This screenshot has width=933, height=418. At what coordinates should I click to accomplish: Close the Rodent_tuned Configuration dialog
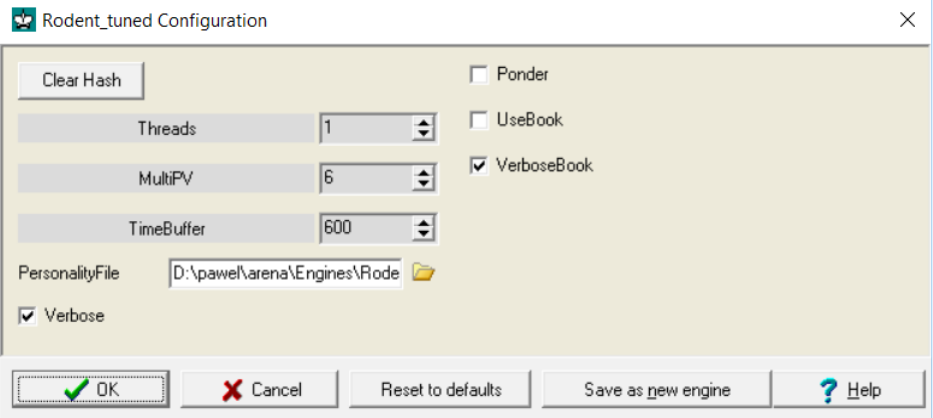[907, 20]
